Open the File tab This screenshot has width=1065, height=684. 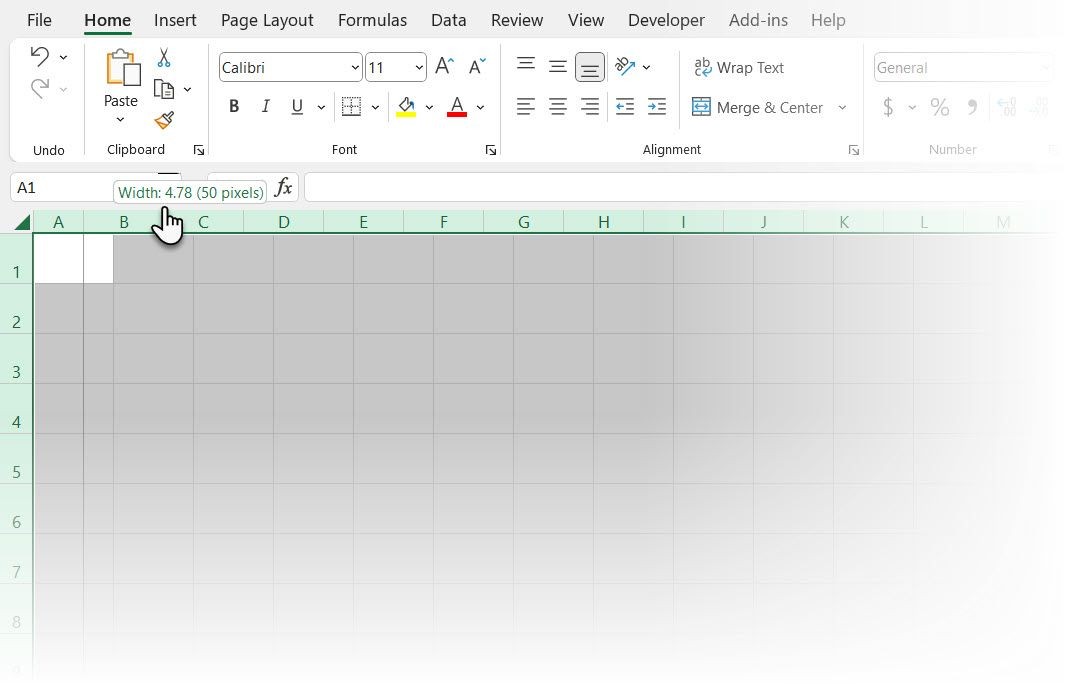39,20
